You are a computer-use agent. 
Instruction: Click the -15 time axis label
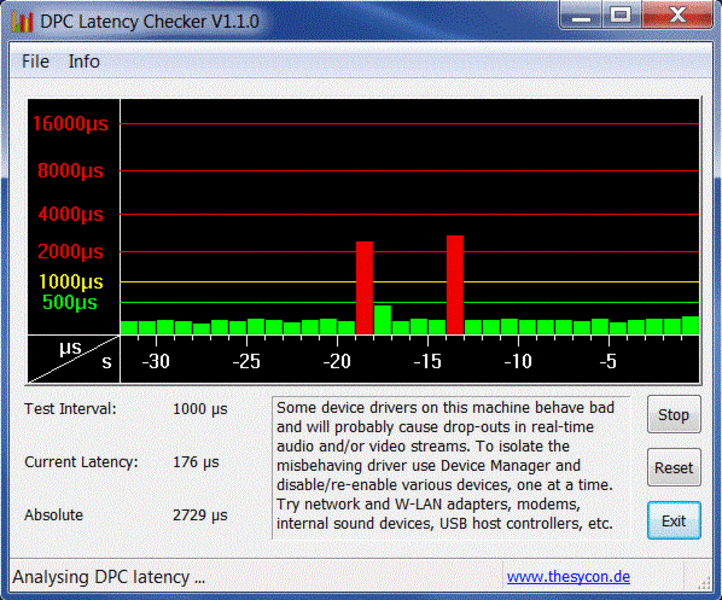(427, 361)
